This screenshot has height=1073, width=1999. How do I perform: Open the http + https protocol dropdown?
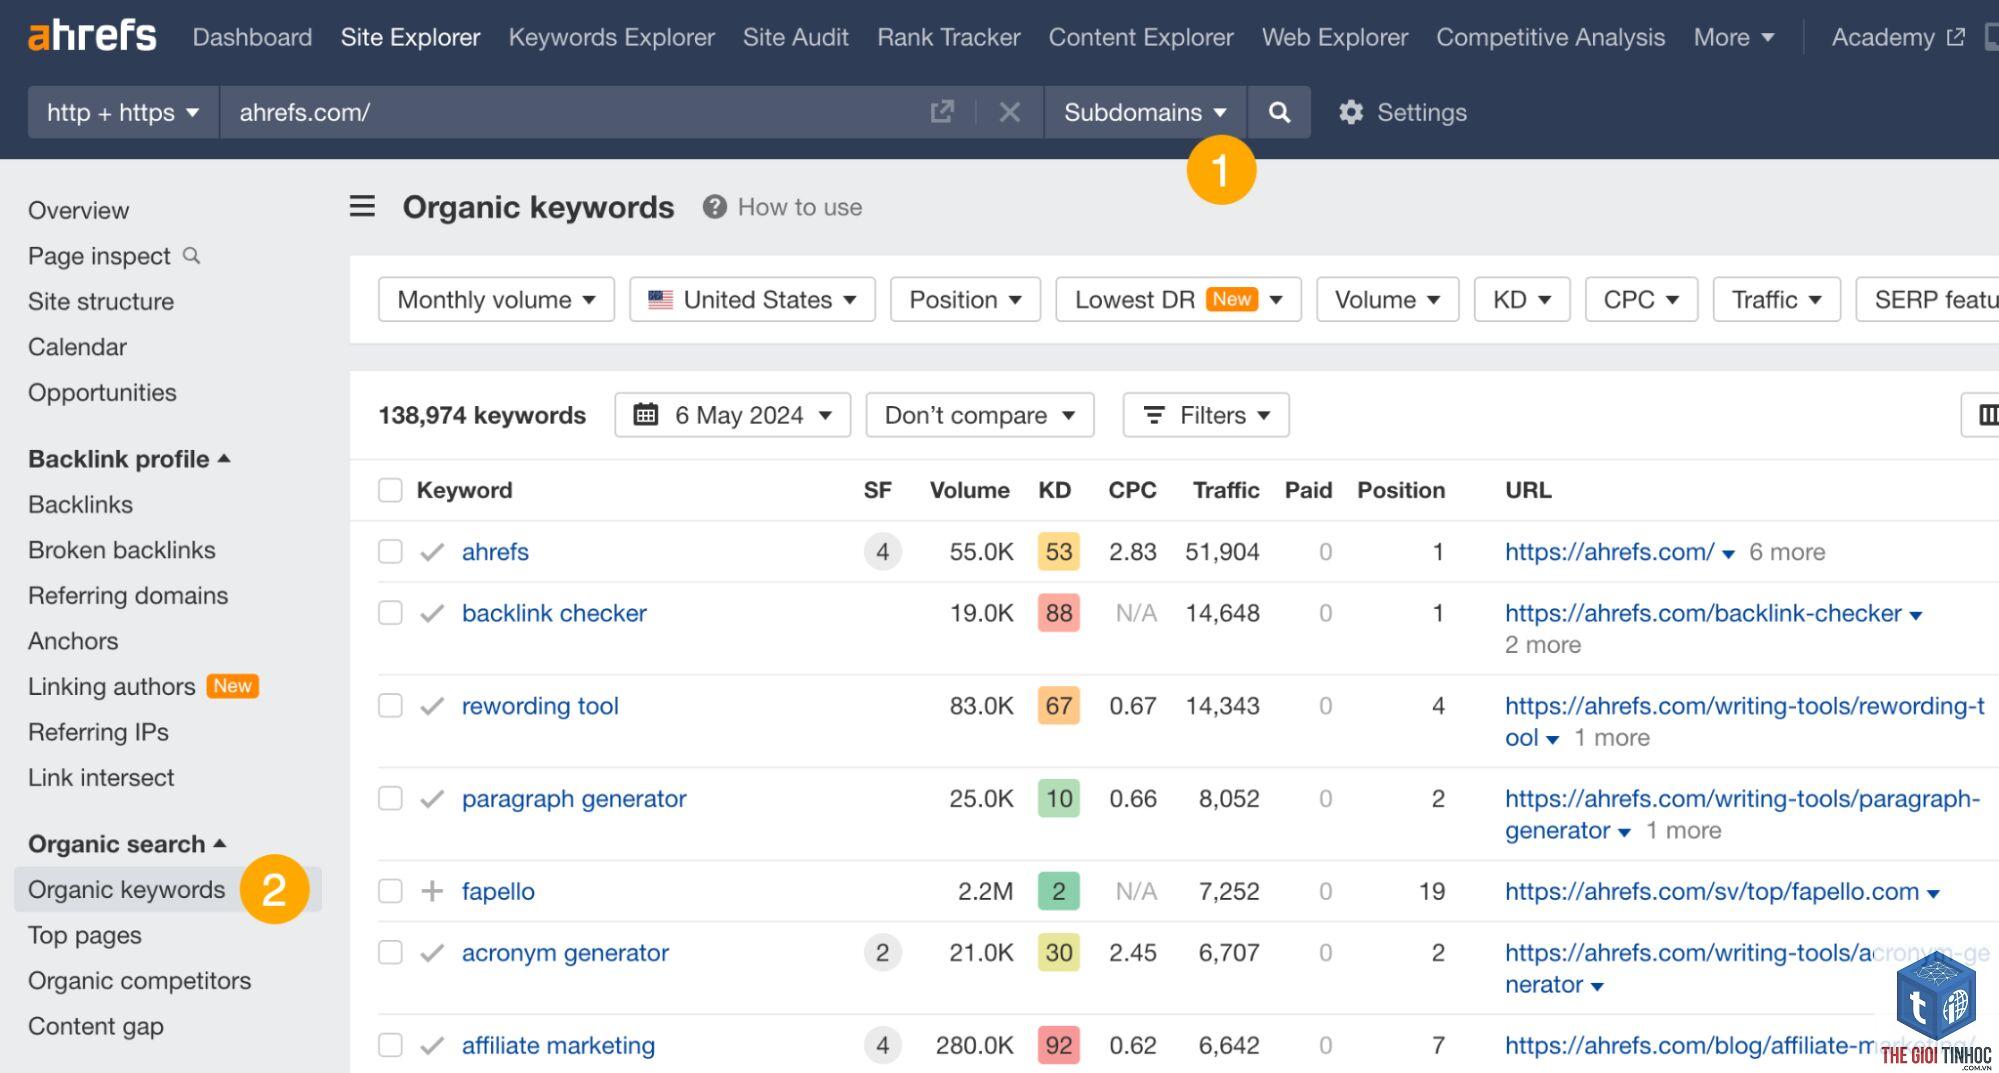tap(123, 112)
